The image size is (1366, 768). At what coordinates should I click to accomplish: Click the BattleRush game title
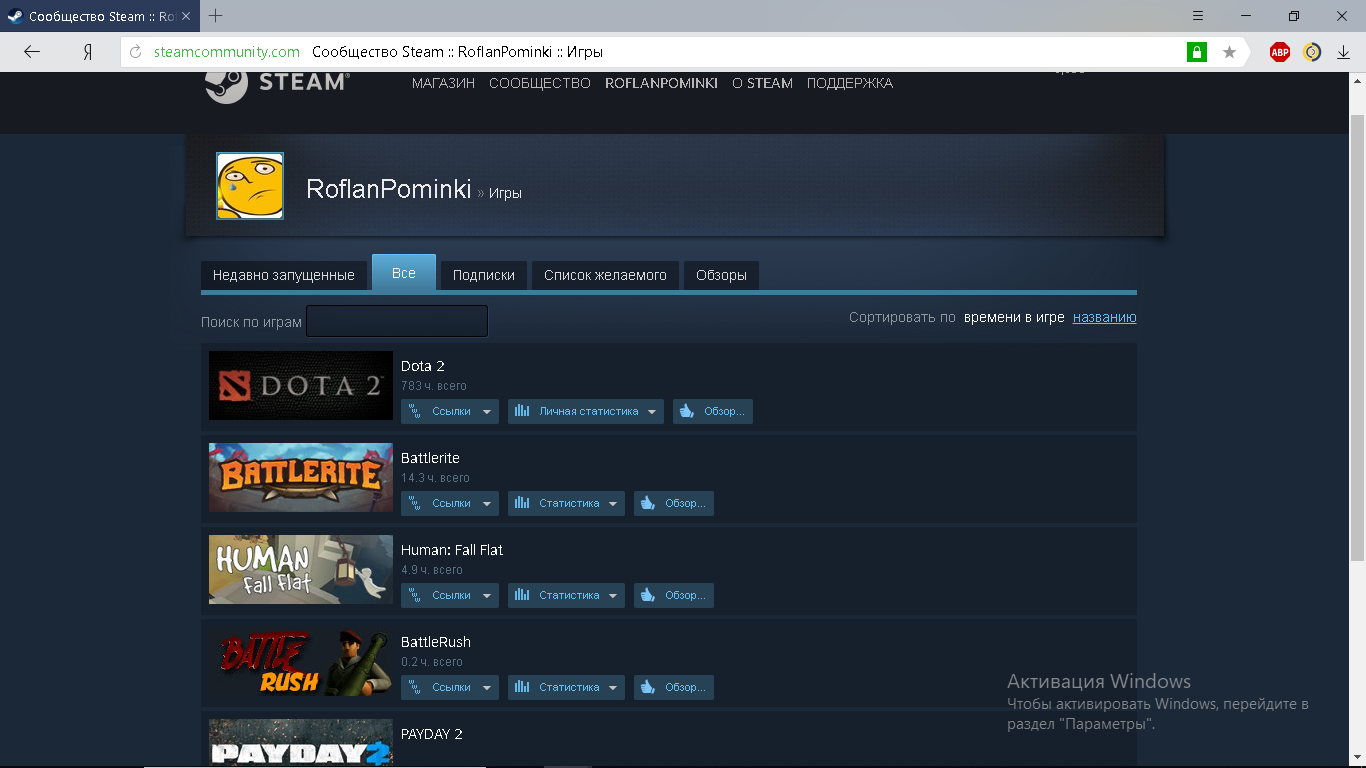(x=436, y=642)
